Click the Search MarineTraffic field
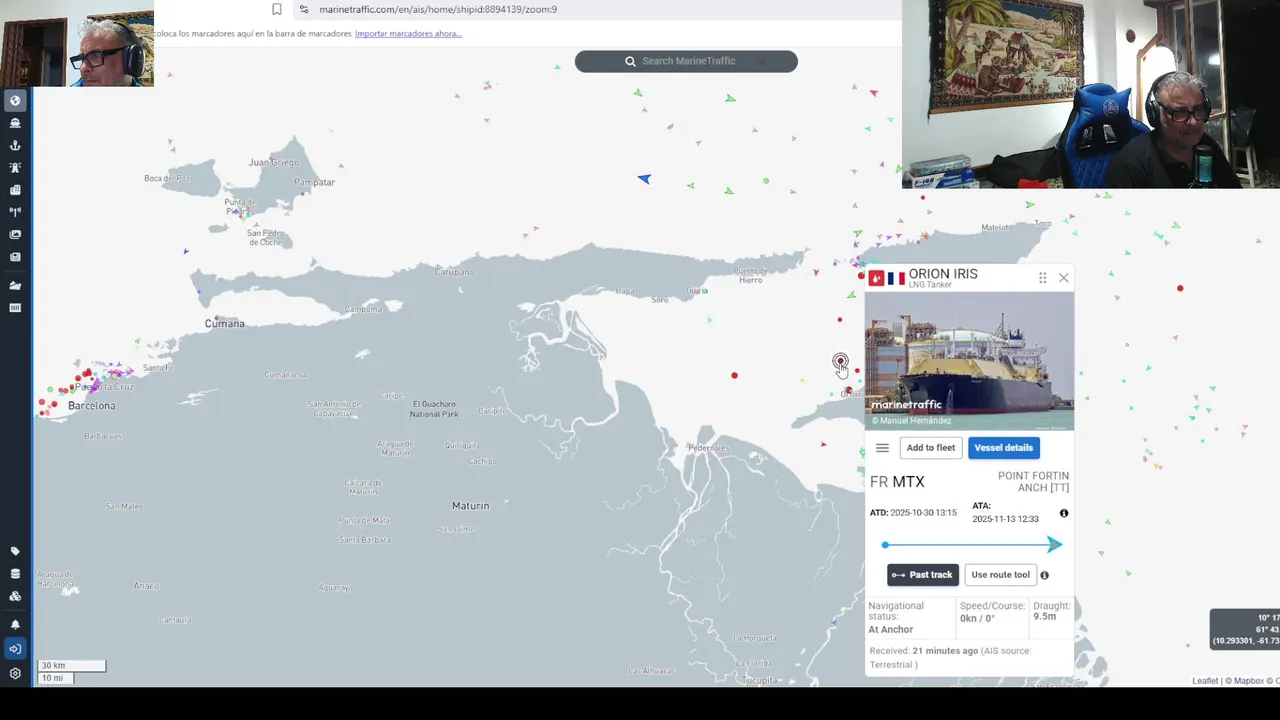Viewport: 1280px width, 720px height. tap(686, 61)
